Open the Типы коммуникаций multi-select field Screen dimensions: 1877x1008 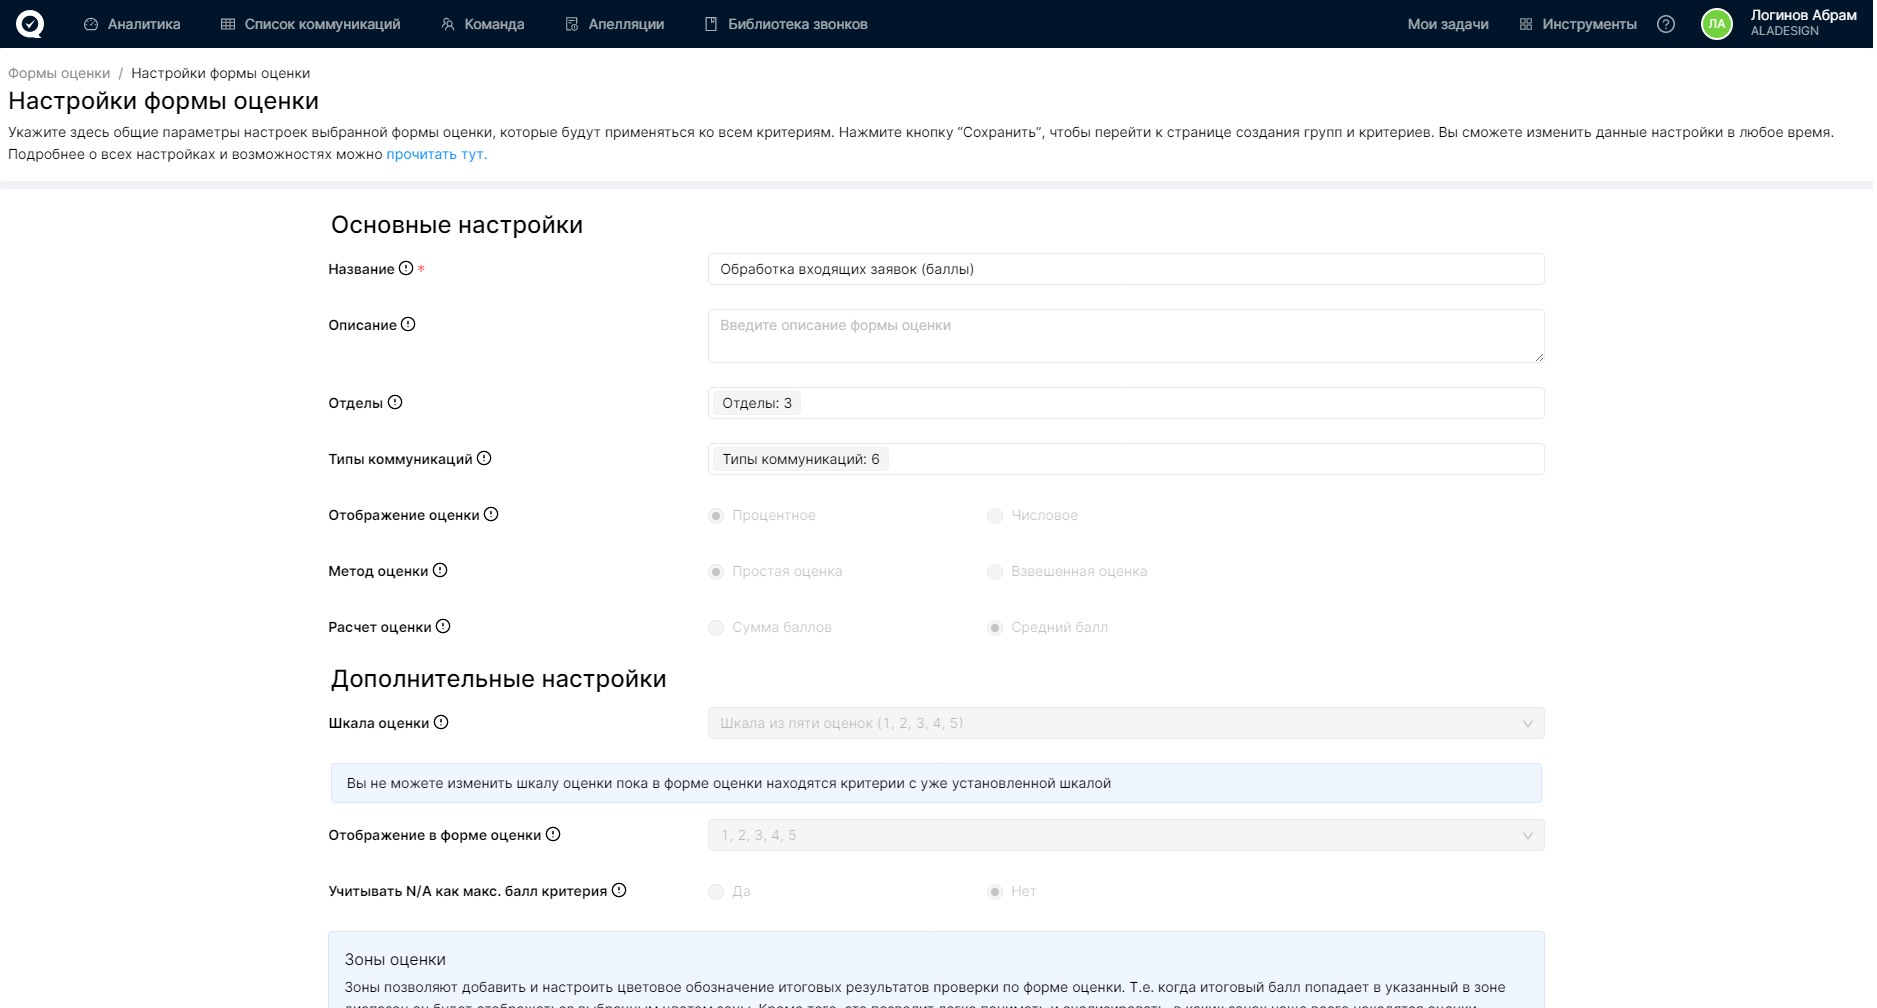tap(1126, 459)
